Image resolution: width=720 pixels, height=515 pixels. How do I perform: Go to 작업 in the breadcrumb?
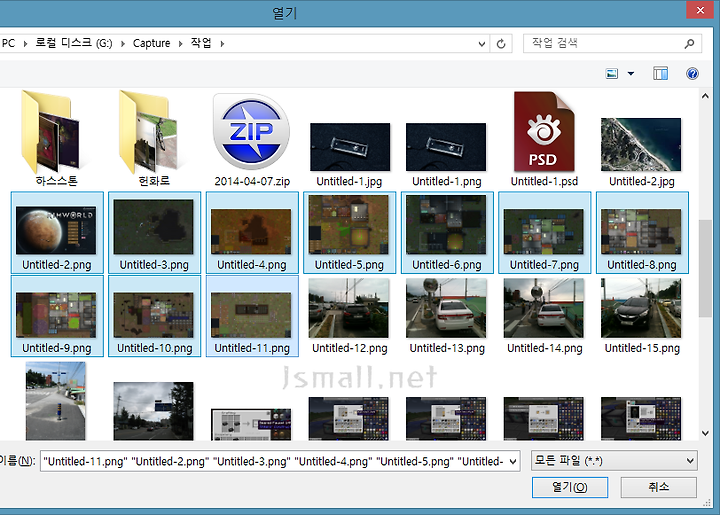(201, 43)
